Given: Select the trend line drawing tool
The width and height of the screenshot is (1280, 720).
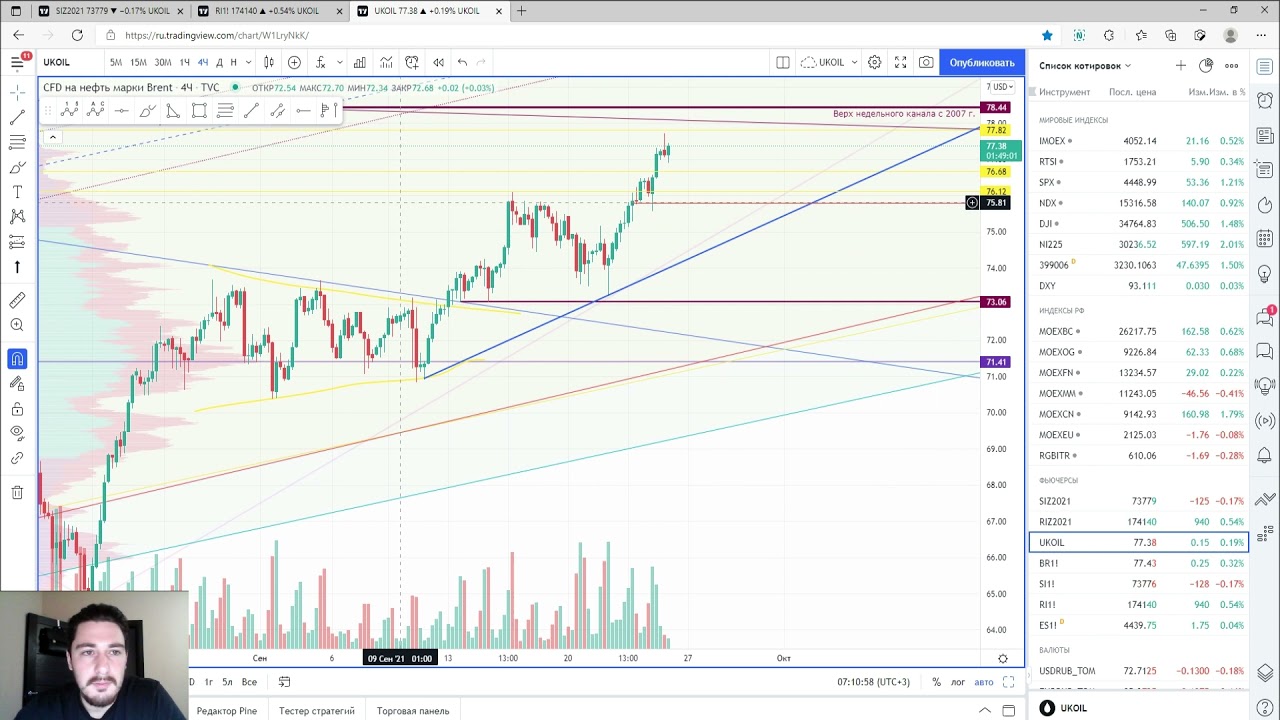Looking at the screenshot, I should pyautogui.click(x=17, y=117).
